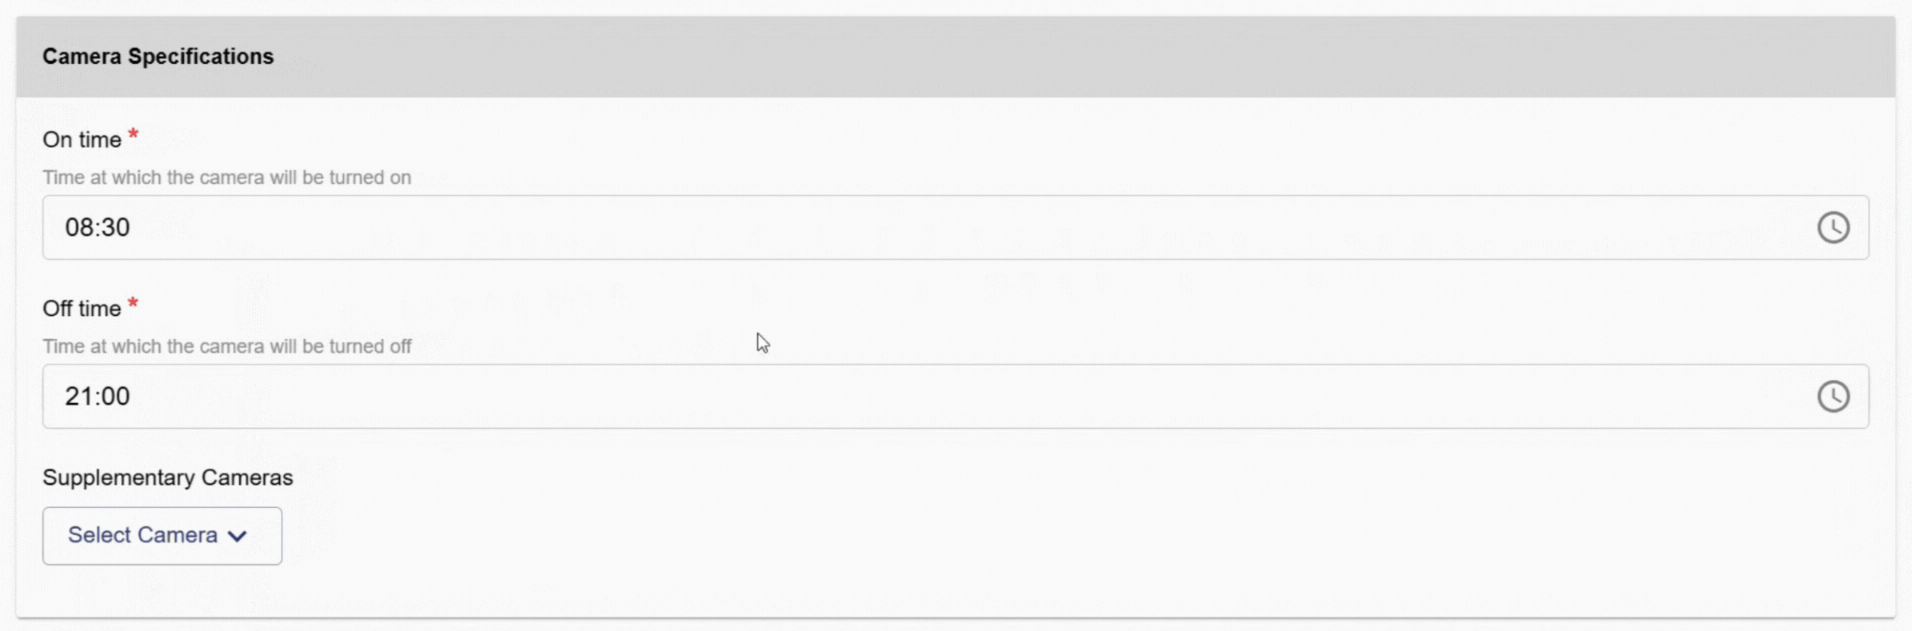Click the gray header bar beside the title

(1000, 57)
